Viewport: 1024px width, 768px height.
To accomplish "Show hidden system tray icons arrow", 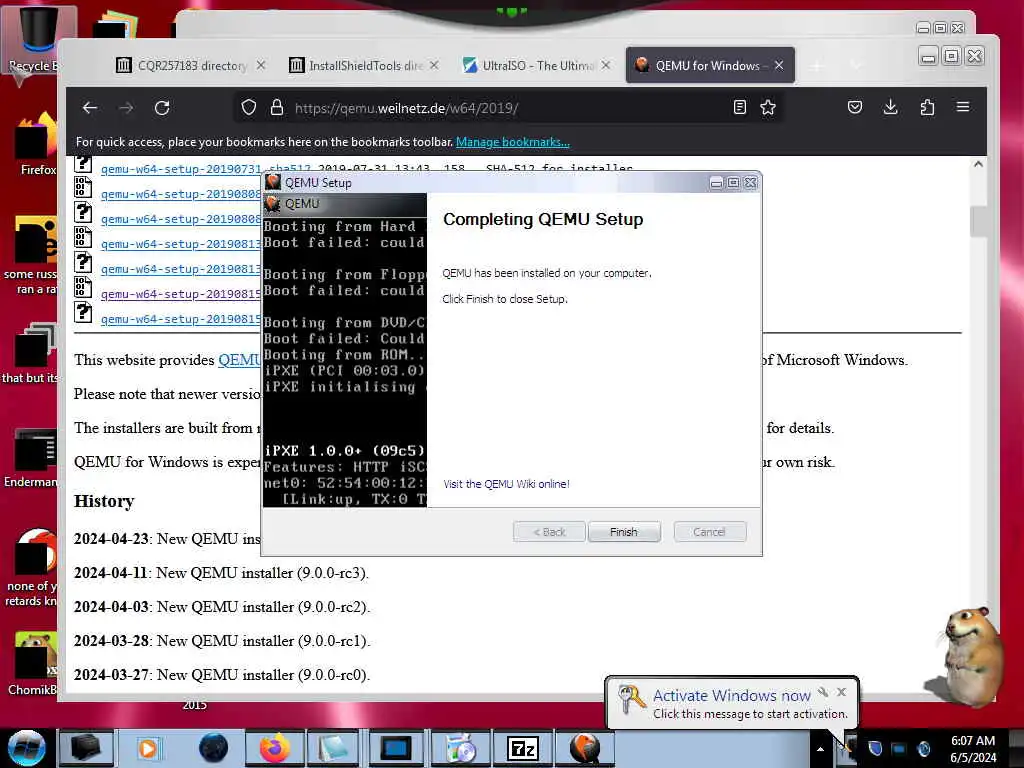I will [820, 749].
